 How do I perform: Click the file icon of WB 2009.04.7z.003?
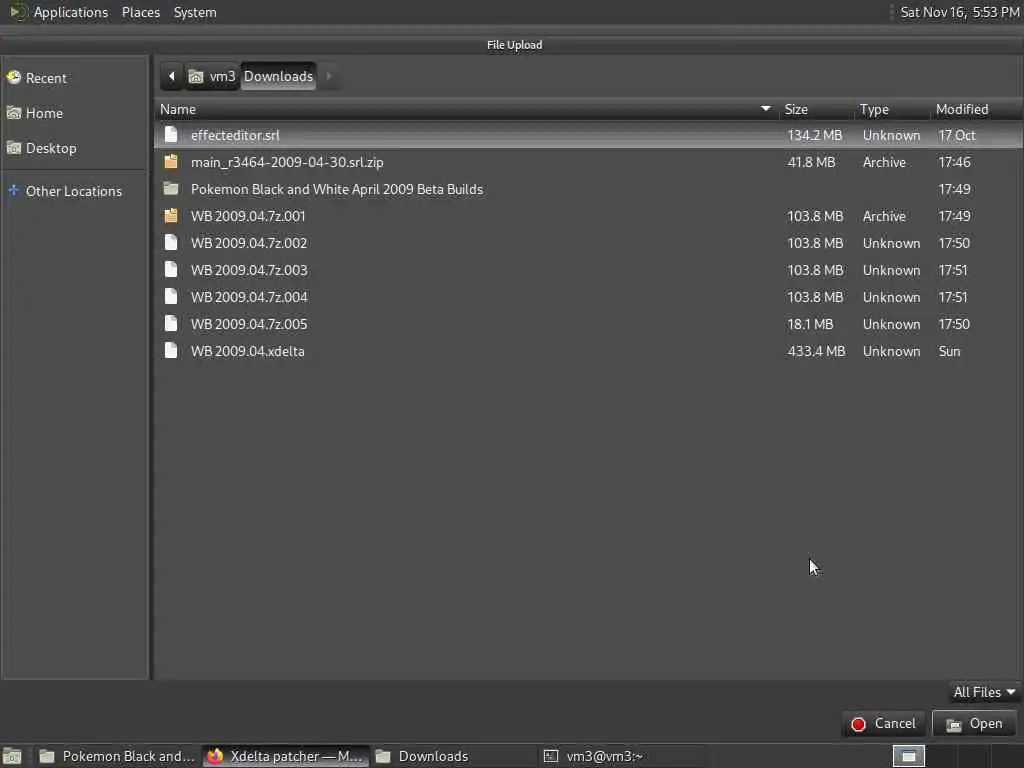point(171,269)
